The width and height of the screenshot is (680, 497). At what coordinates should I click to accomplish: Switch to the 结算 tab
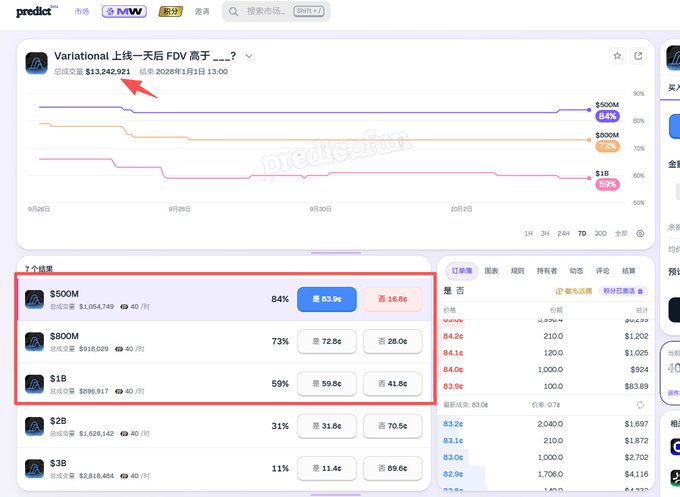(x=628, y=271)
